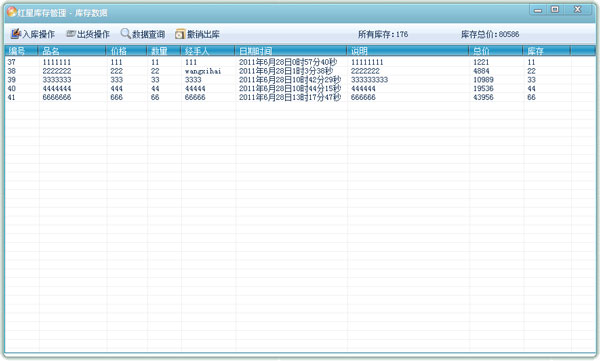
Task: Select the row with handler wangxihai
Action: pyautogui.click(x=300, y=71)
